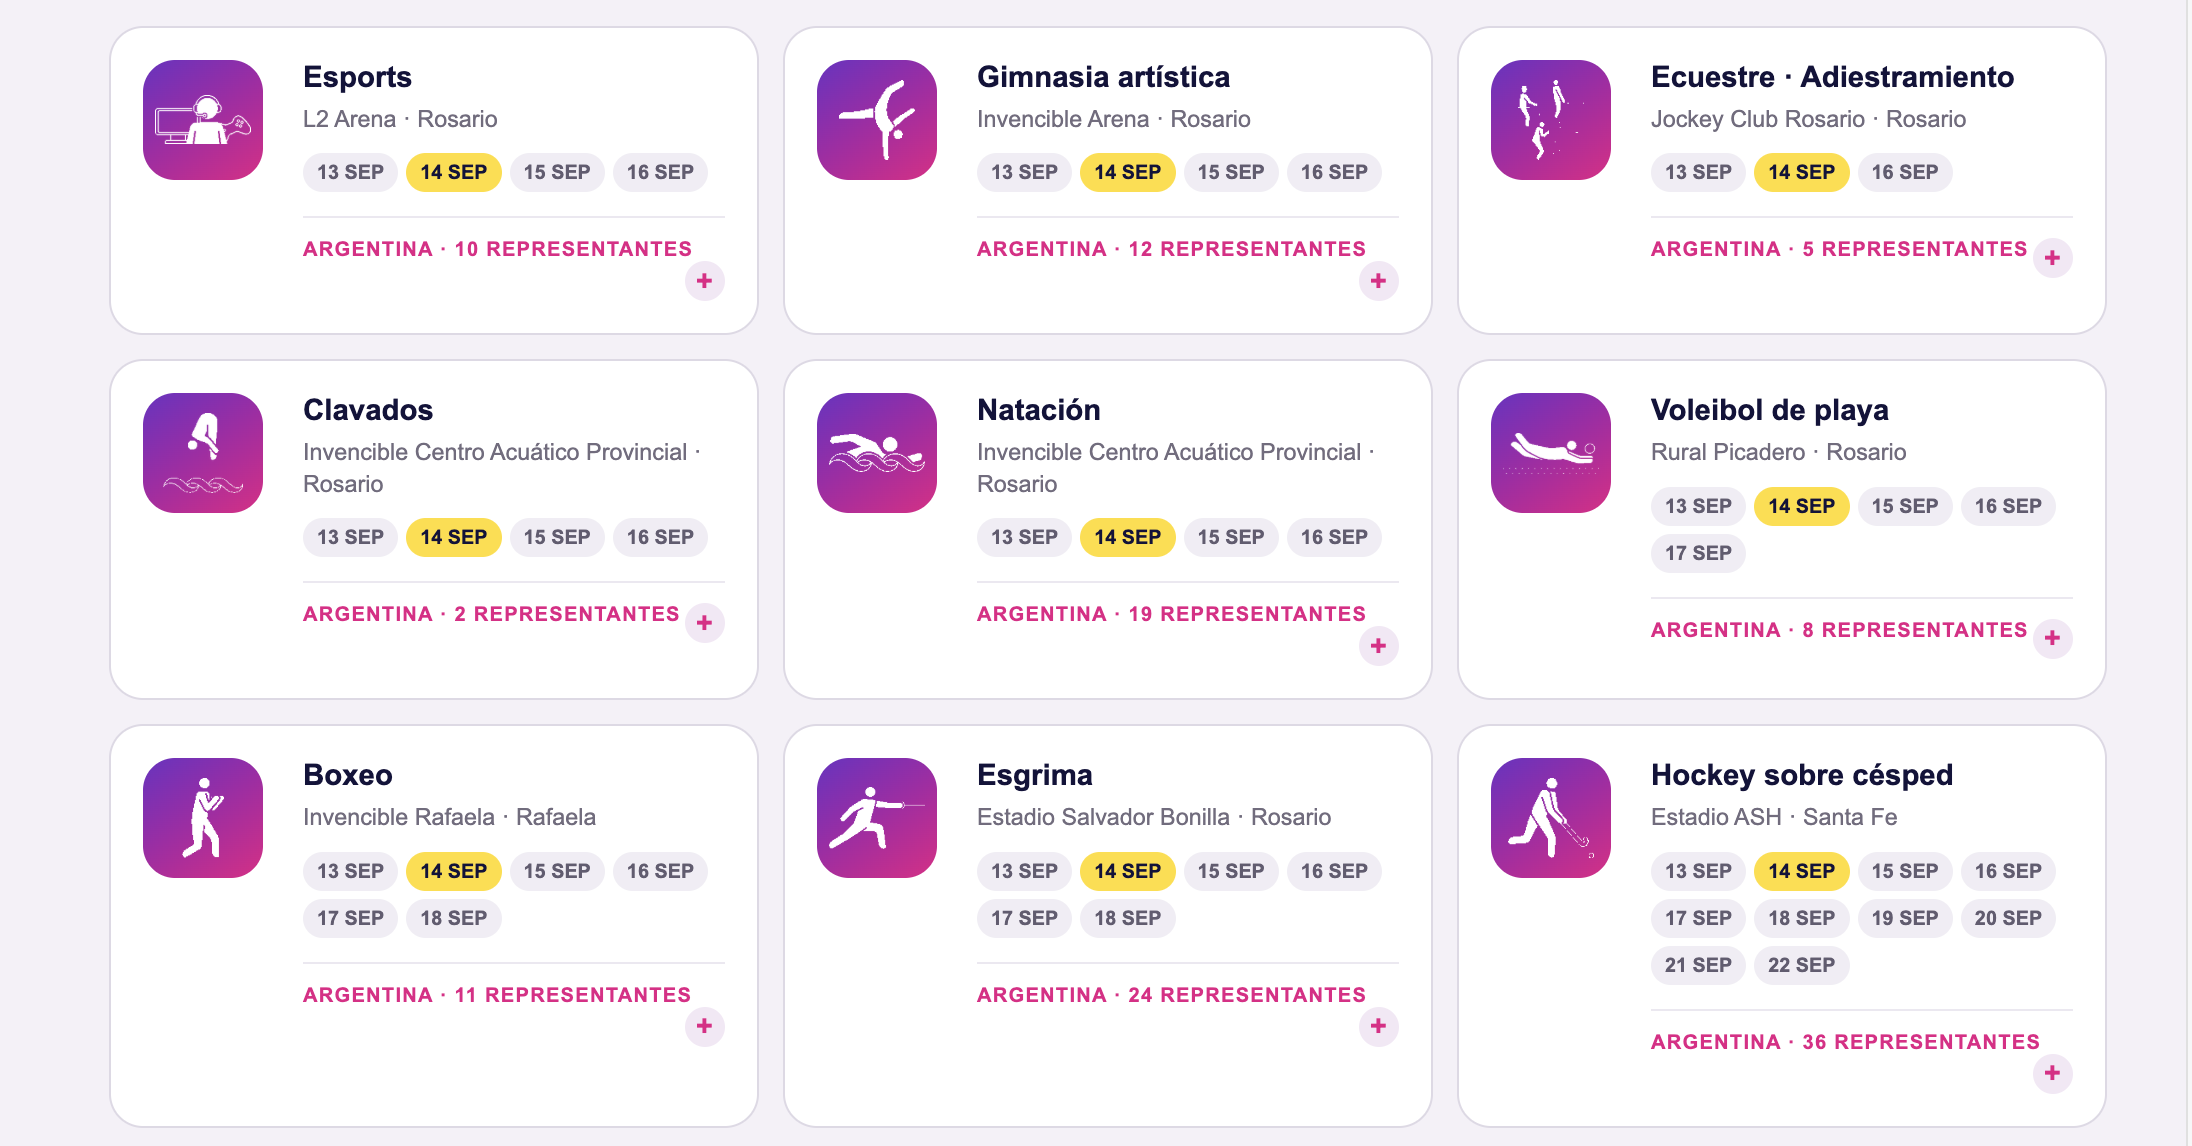Select 15 SEP in the Esports card
Image resolution: width=2192 pixels, height=1146 pixels.
tap(557, 172)
